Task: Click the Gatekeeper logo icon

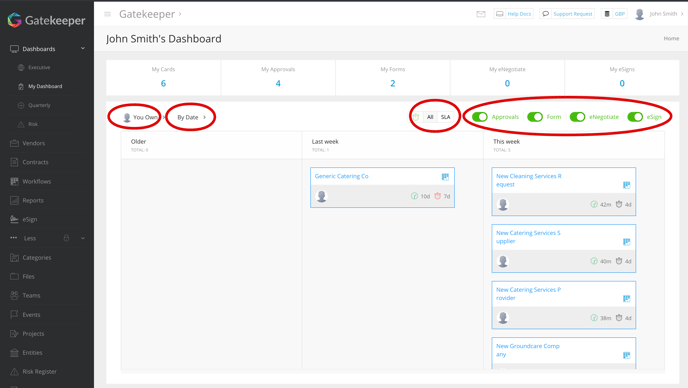Action: point(14,20)
